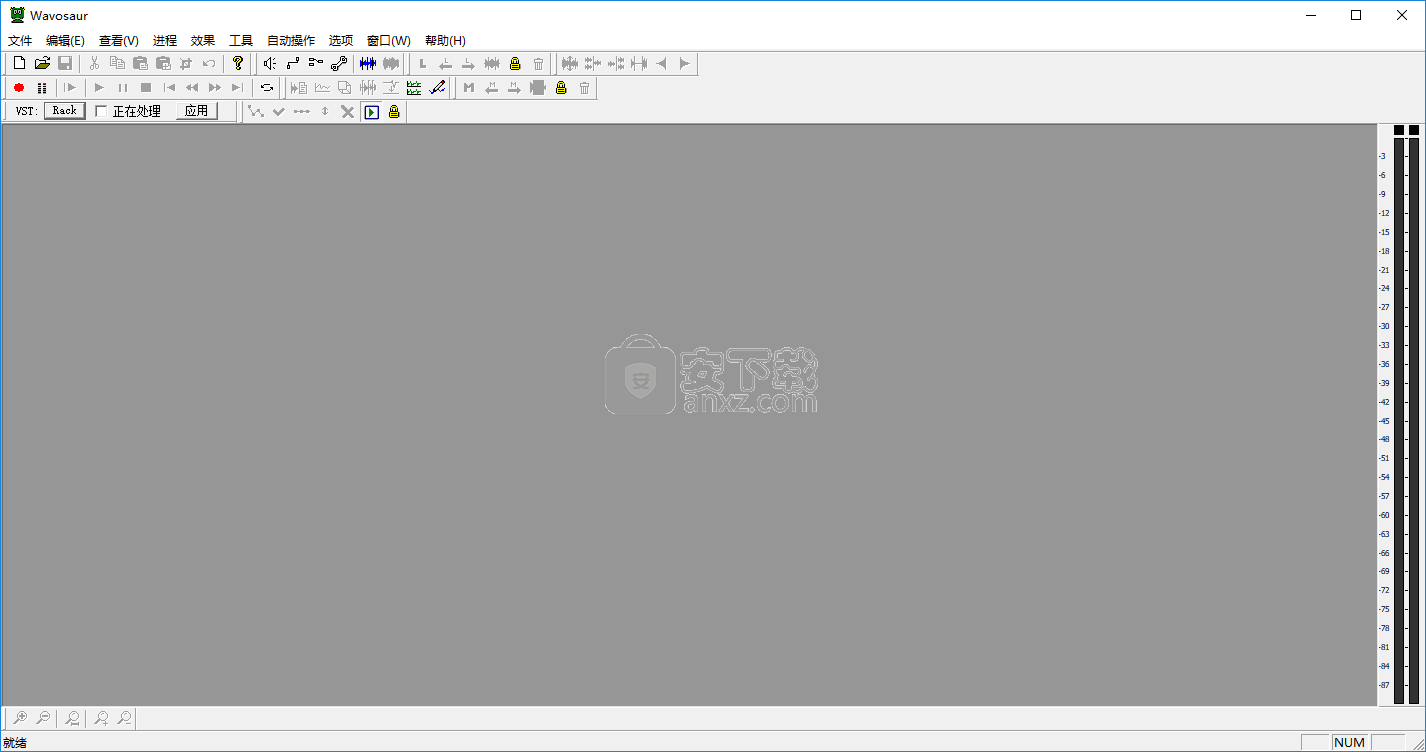The width and height of the screenshot is (1426, 752).
Task: Click the X icon in the automation toolbar
Action: click(347, 112)
